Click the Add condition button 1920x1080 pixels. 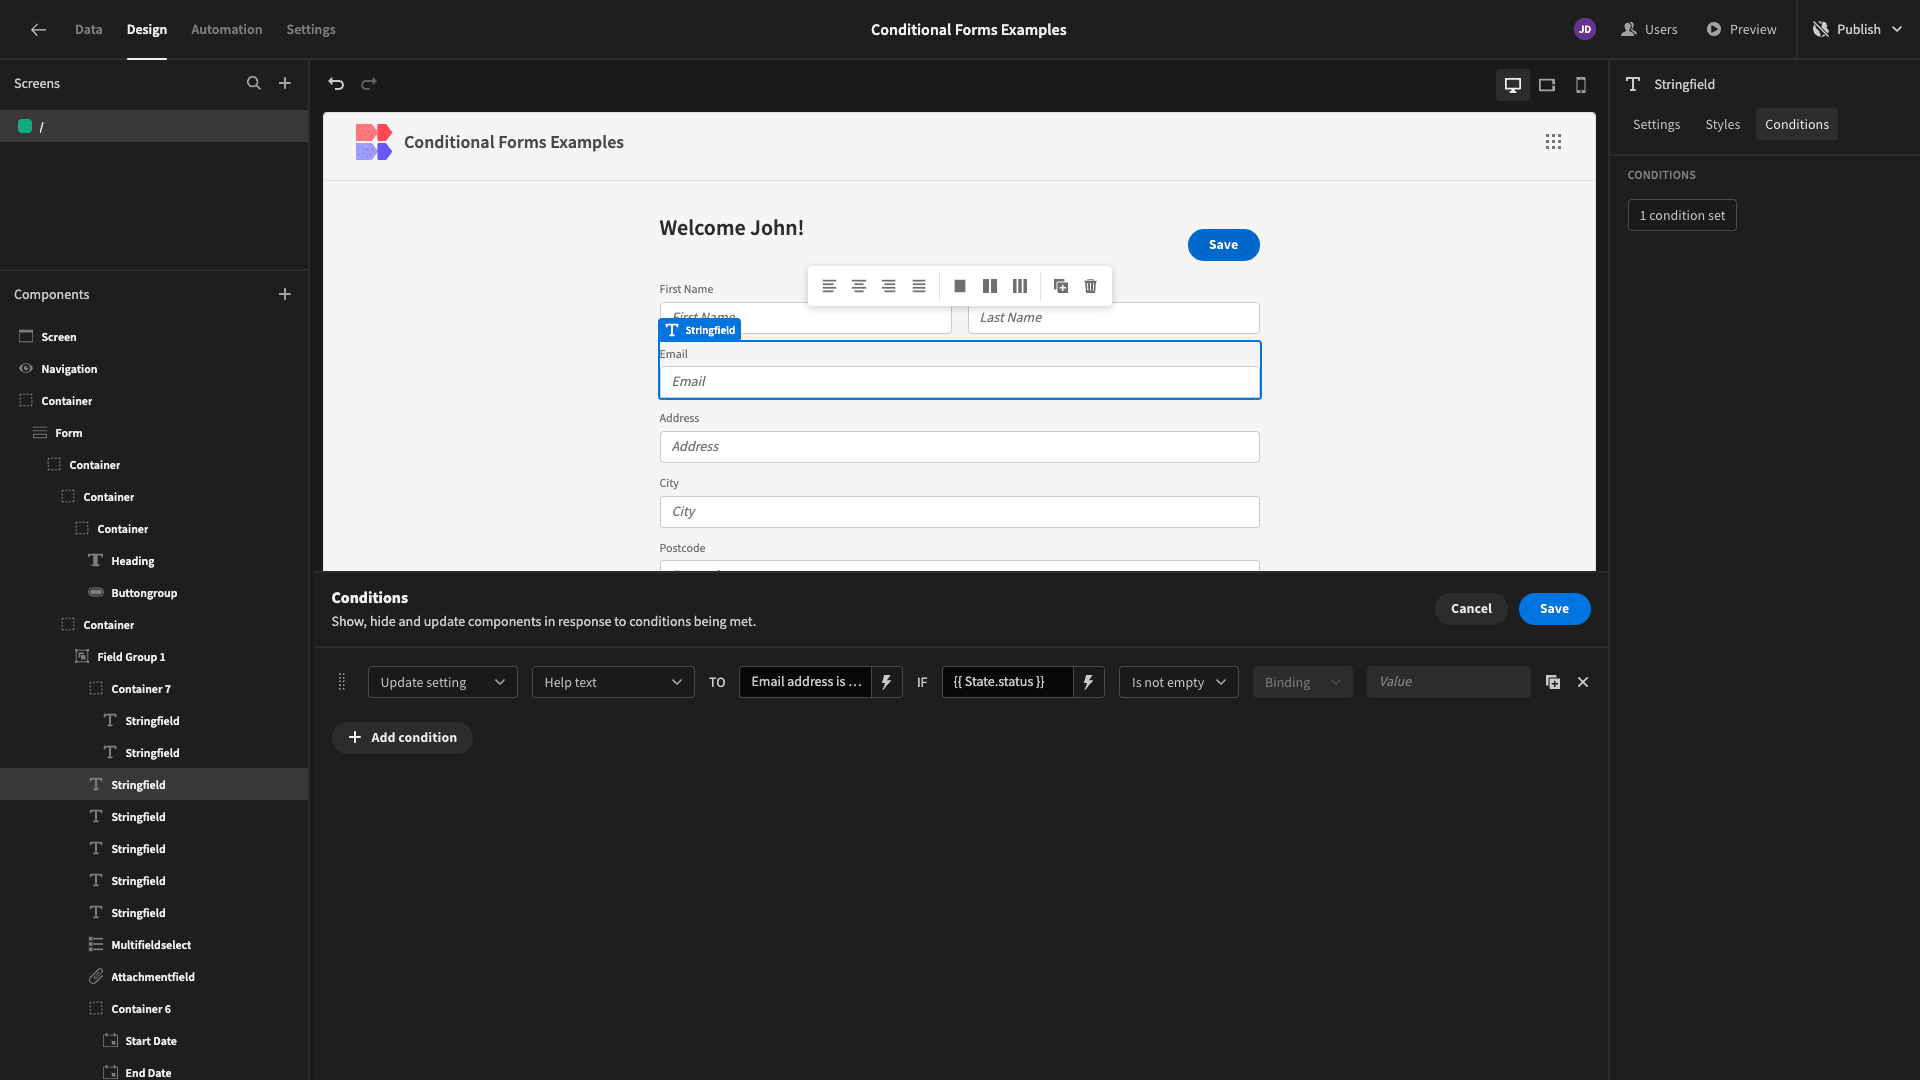[402, 738]
